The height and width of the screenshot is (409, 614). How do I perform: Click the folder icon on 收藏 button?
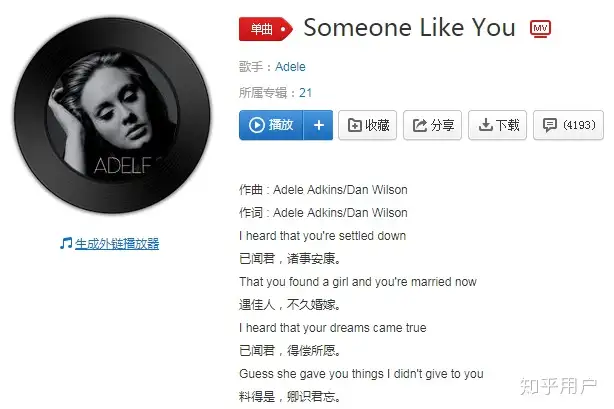pyautogui.click(x=355, y=125)
